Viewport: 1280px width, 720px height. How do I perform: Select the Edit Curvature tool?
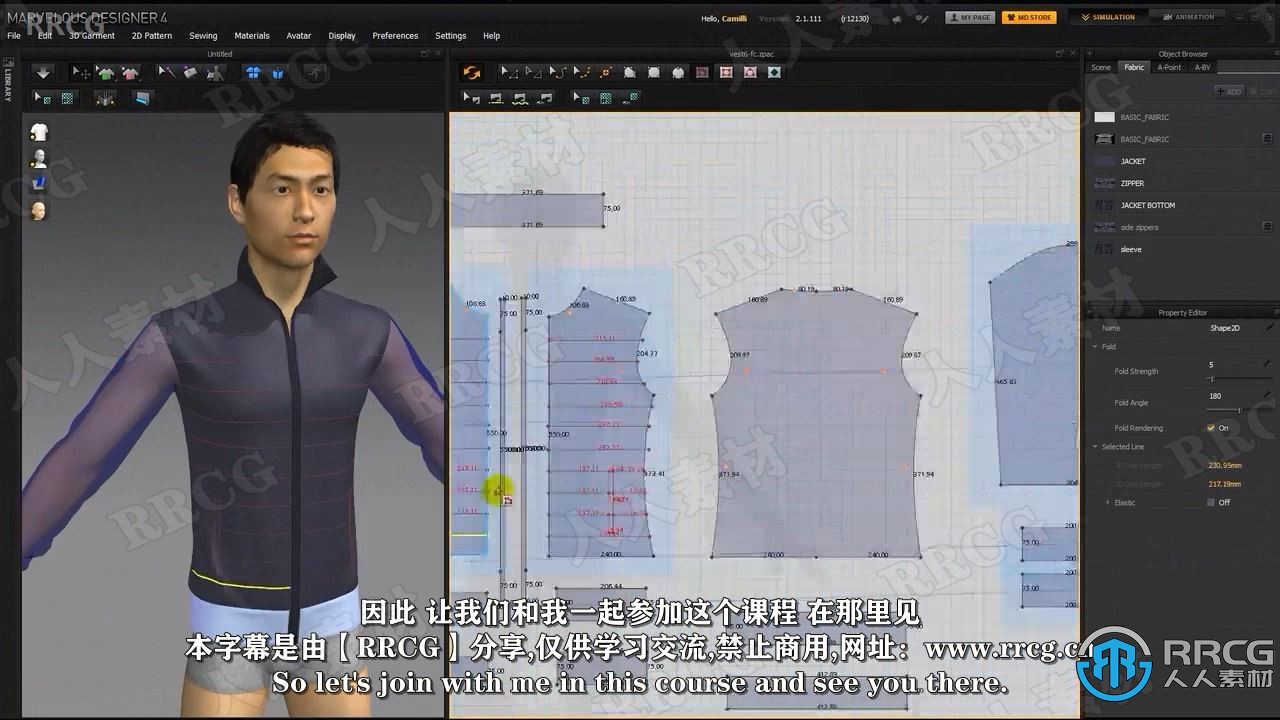(558, 73)
